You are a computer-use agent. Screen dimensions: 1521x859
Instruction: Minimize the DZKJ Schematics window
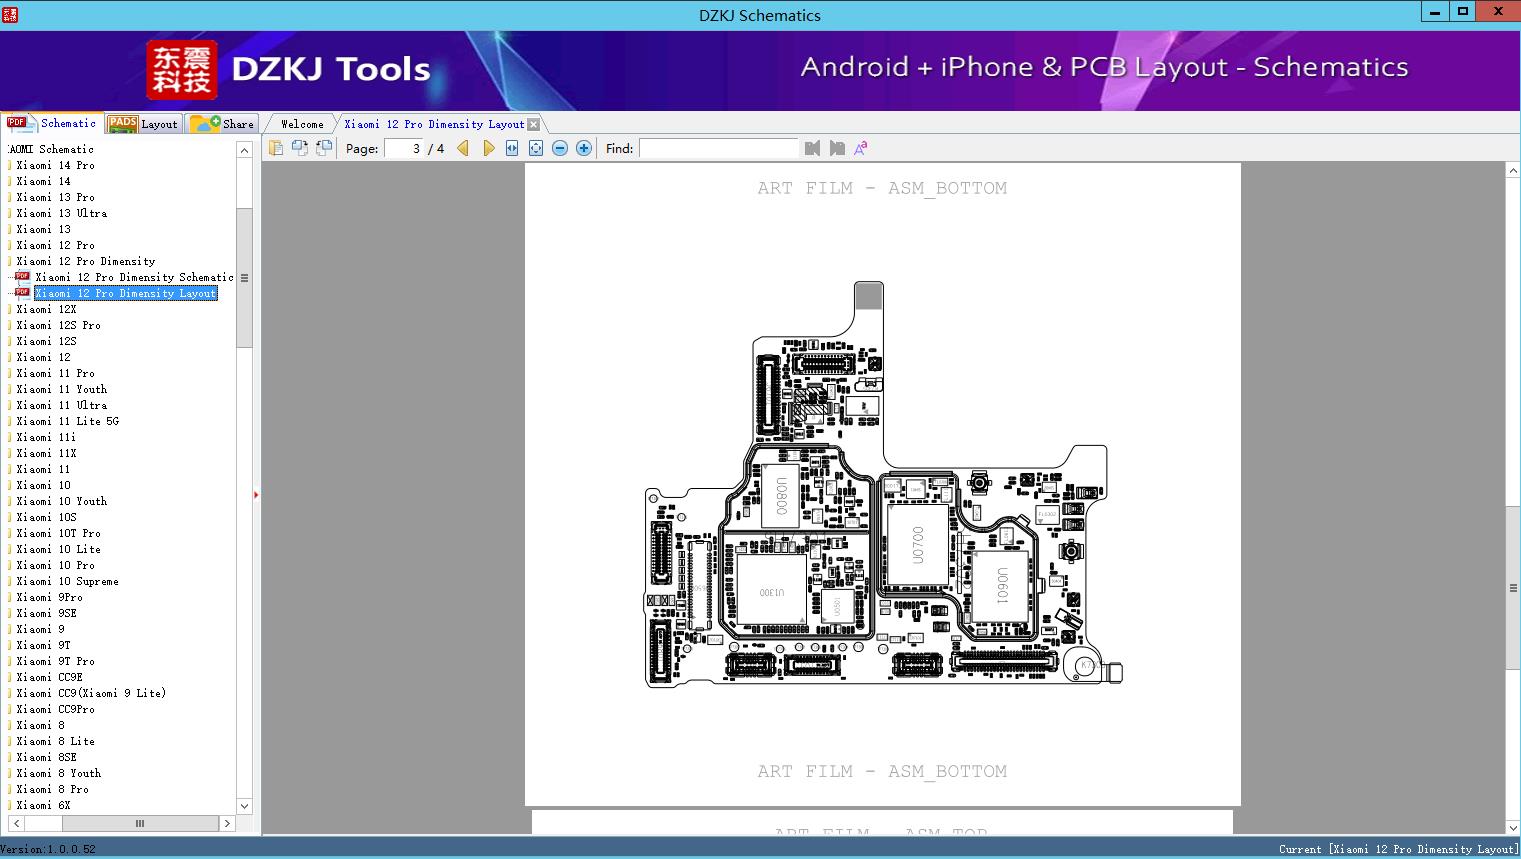tap(1435, 12)
